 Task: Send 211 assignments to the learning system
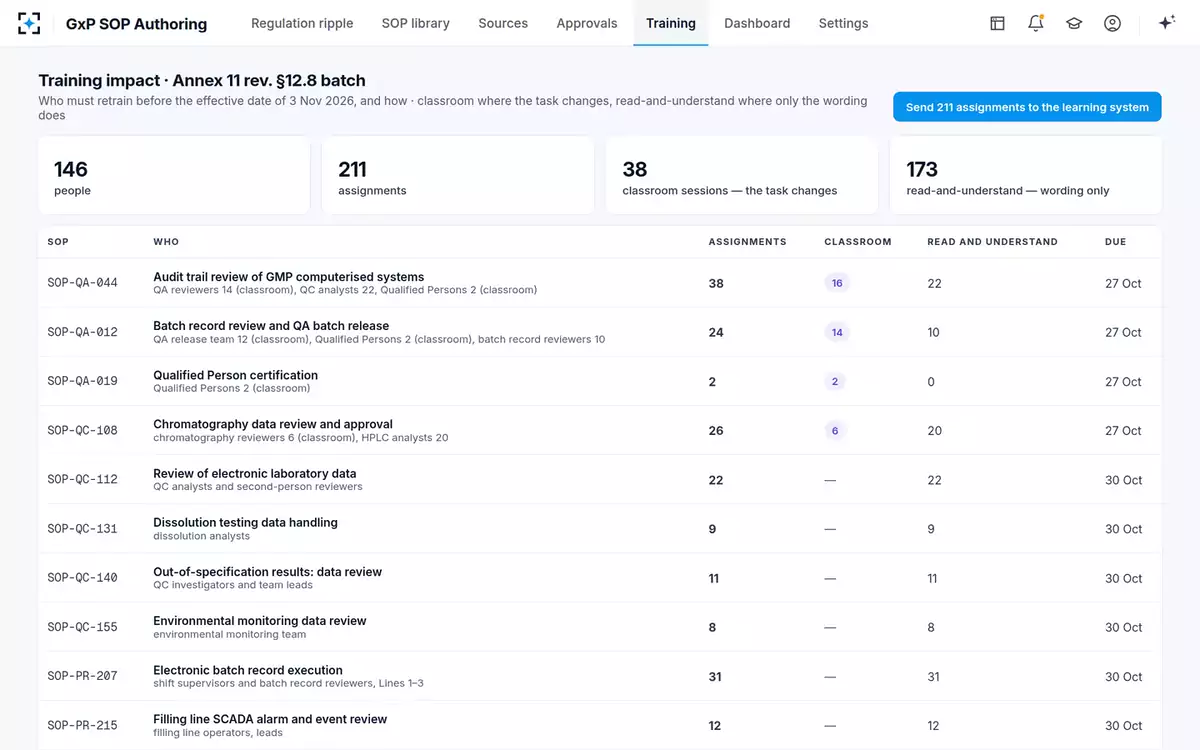[x=1027, y=107]
